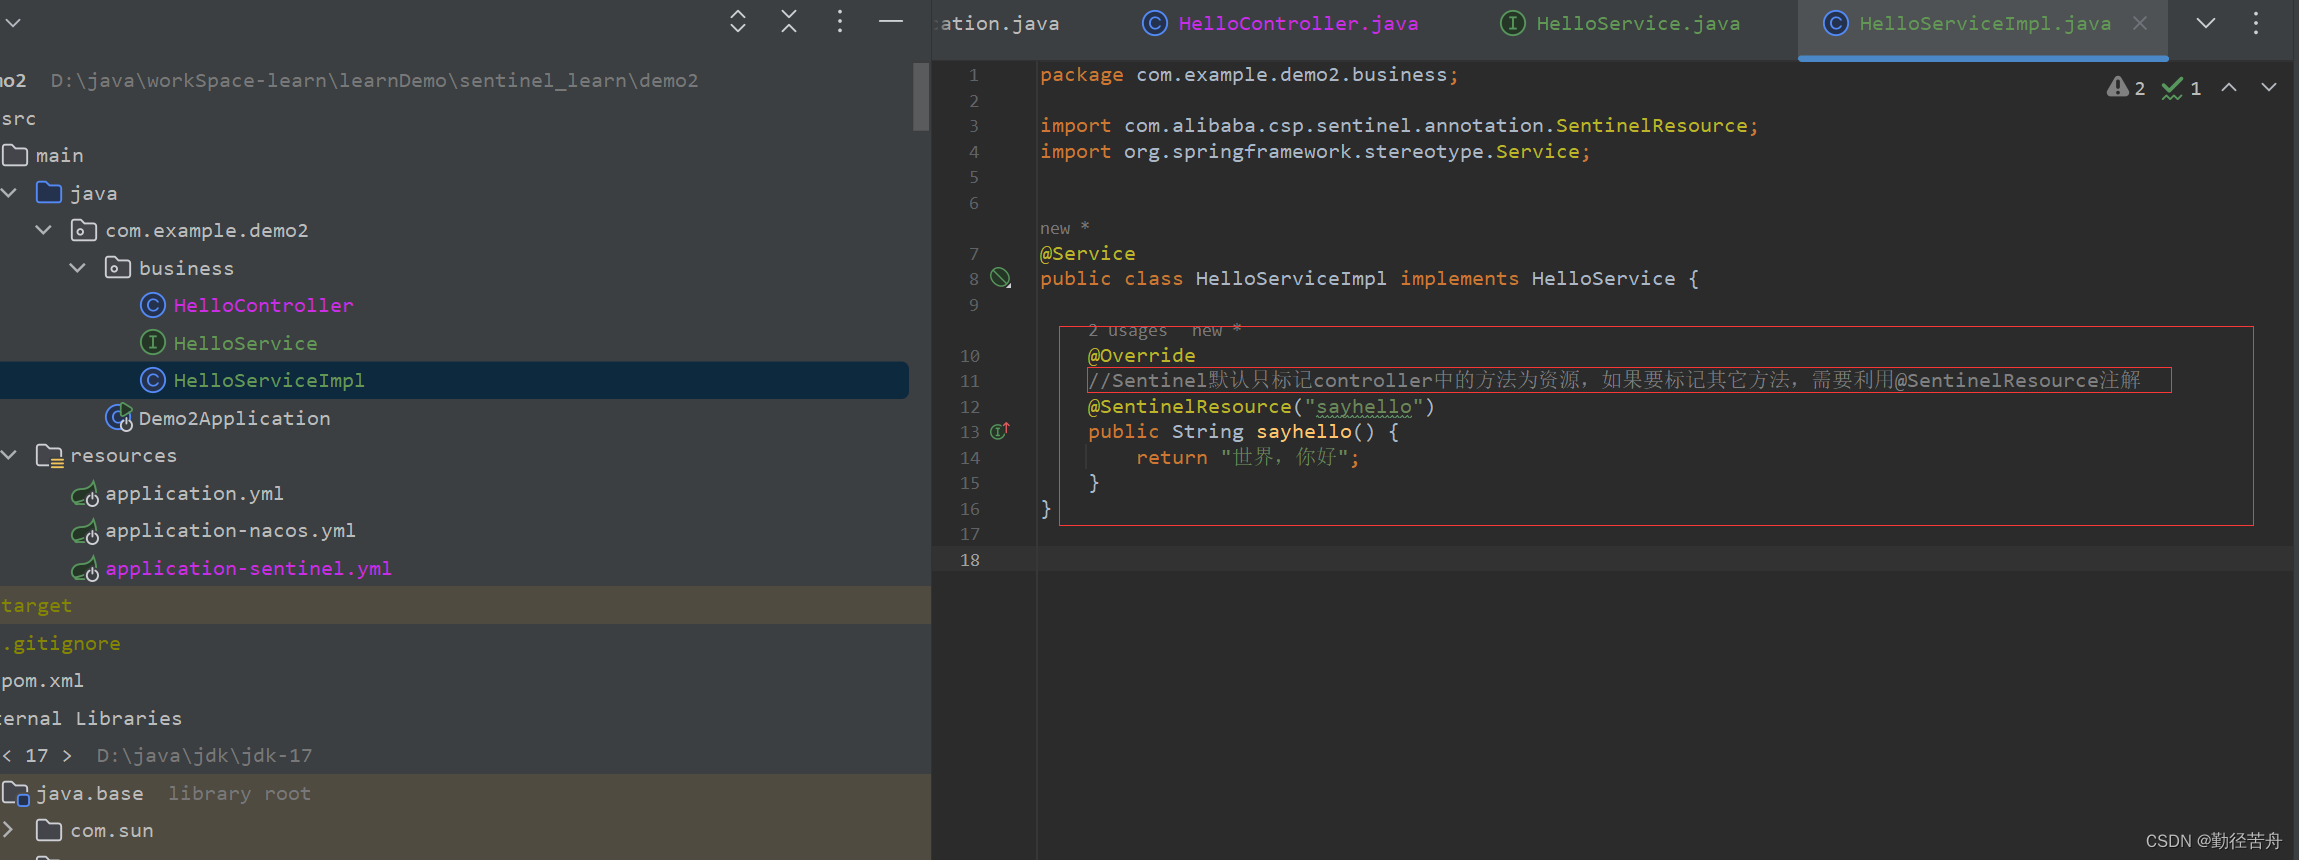The width and height of the screenshot is (2299, 860).
Task: Collapse the java source folder
Action: [10, 192]
